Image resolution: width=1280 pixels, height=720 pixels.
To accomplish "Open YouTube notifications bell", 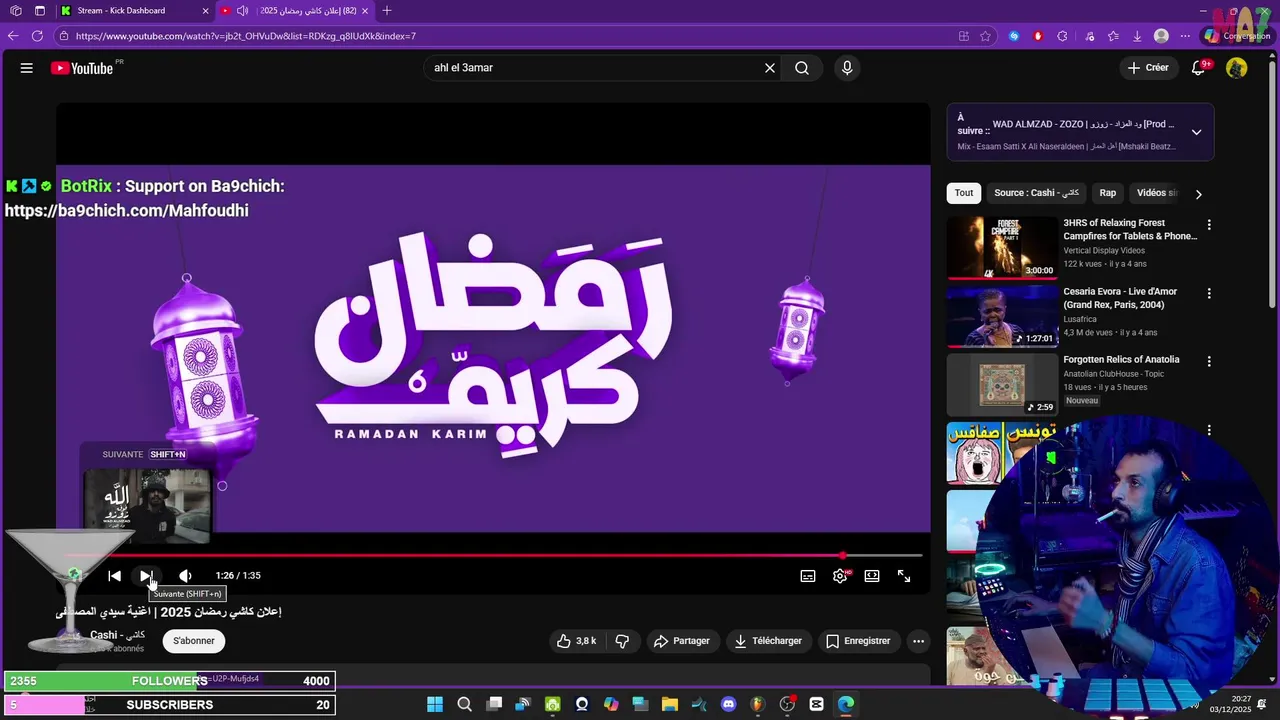I will (1198, 68).
